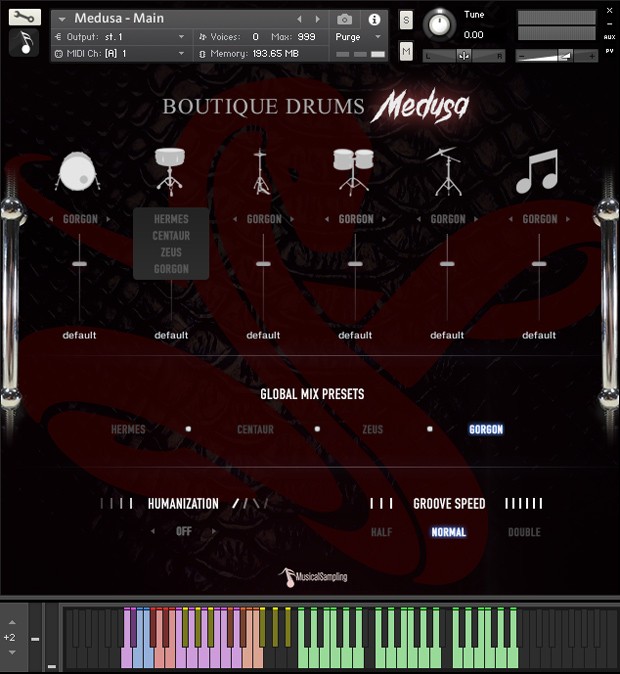Click the music notes volume fader handle
The image size is (620, 674).
tap(539, 263)
